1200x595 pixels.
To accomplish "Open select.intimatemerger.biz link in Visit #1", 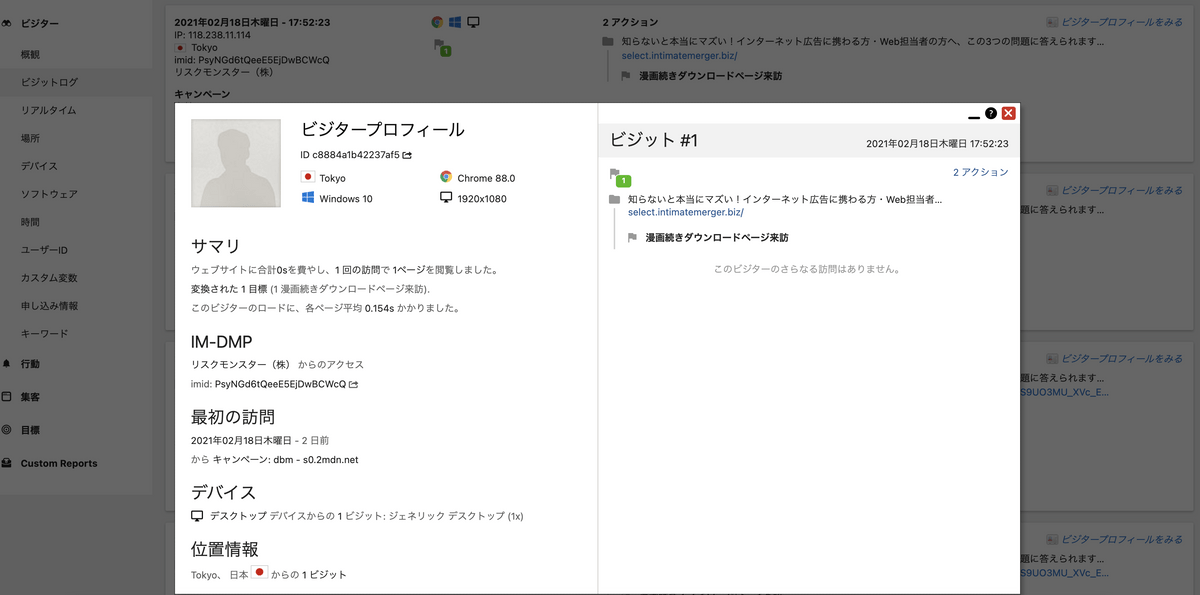I will pyautogui.click(x=685, y=212).
